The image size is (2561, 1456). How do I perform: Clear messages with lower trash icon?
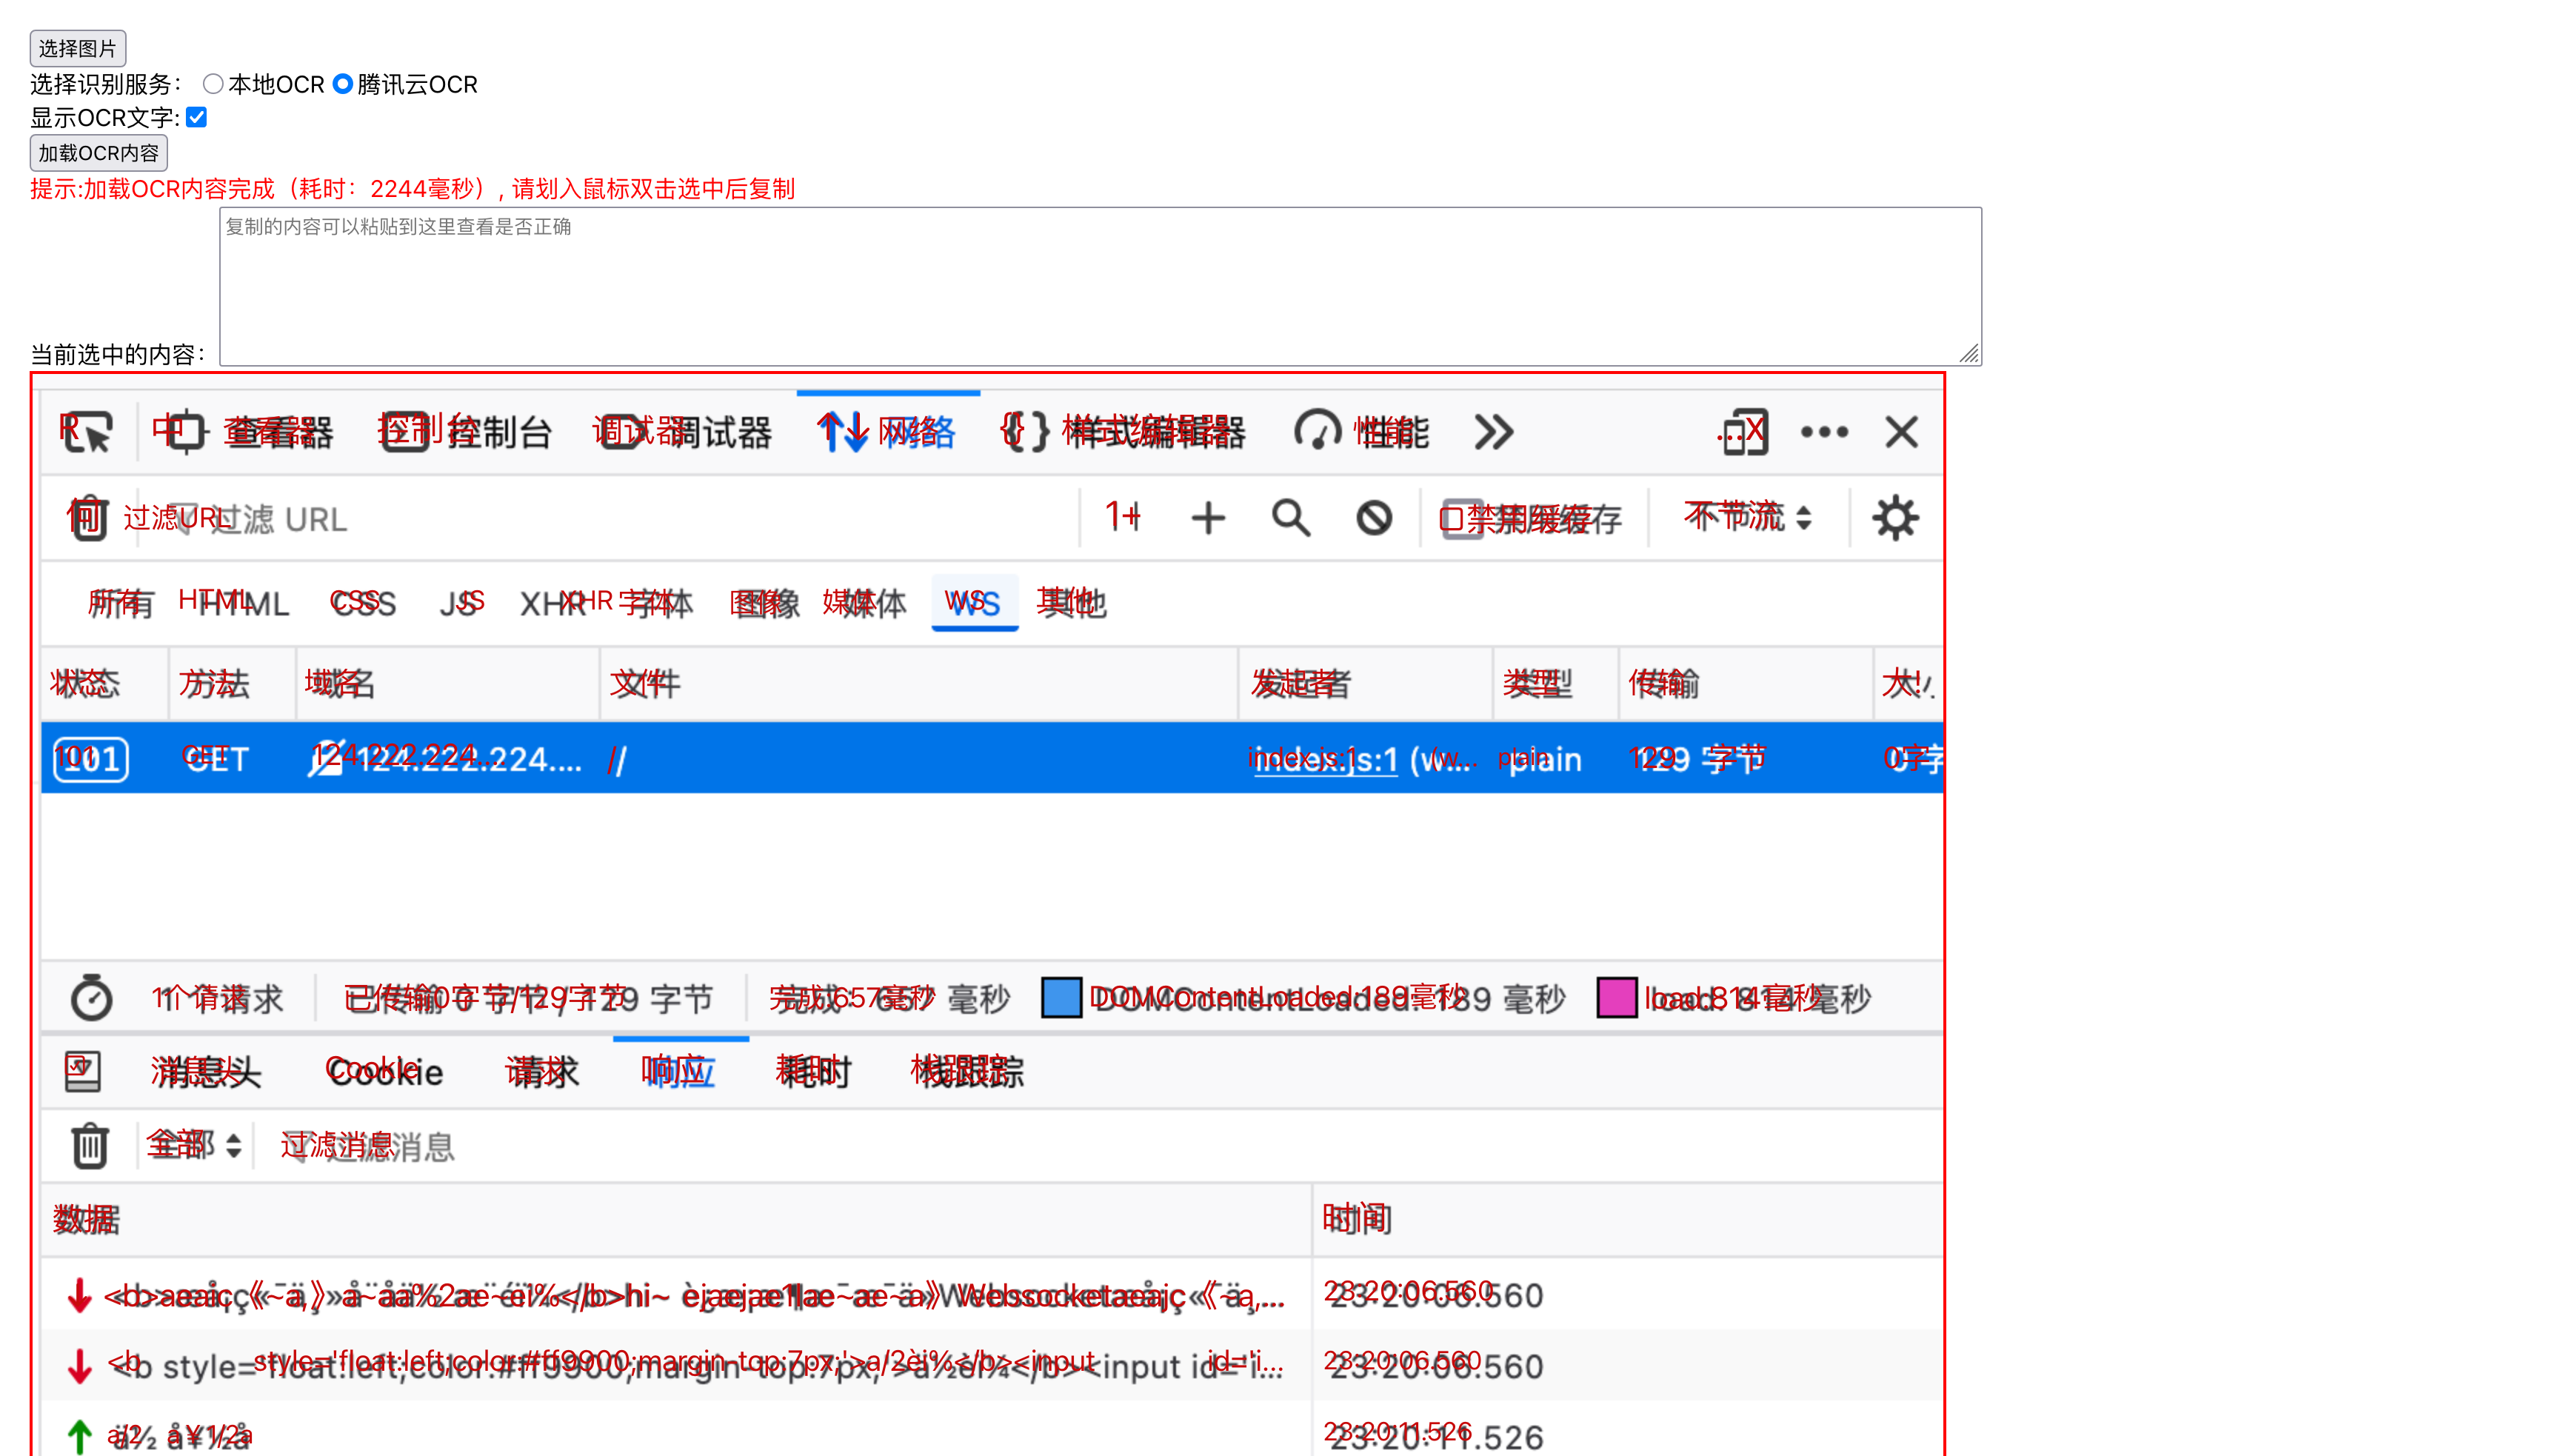click(89, 1145)
